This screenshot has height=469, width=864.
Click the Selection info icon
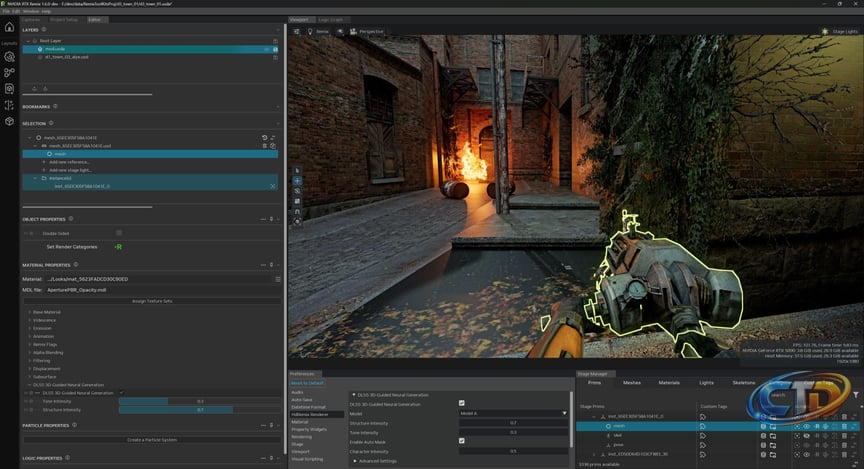(x=51, y=123)
